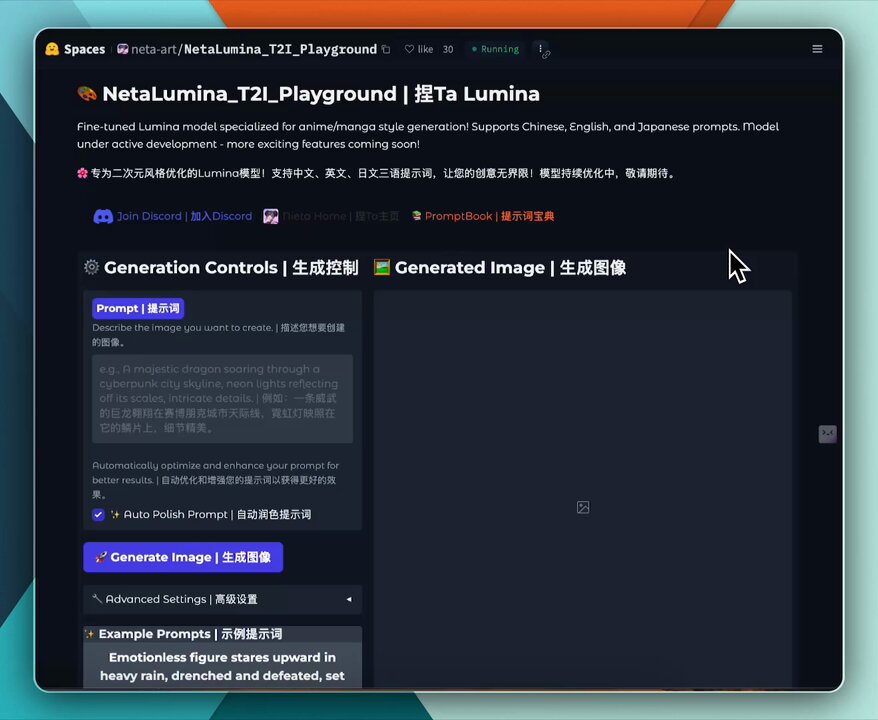Click the Hugging Face Spaces logo
Image resolution: width=878 pixels, height=720 pixels.
[52, 49]
